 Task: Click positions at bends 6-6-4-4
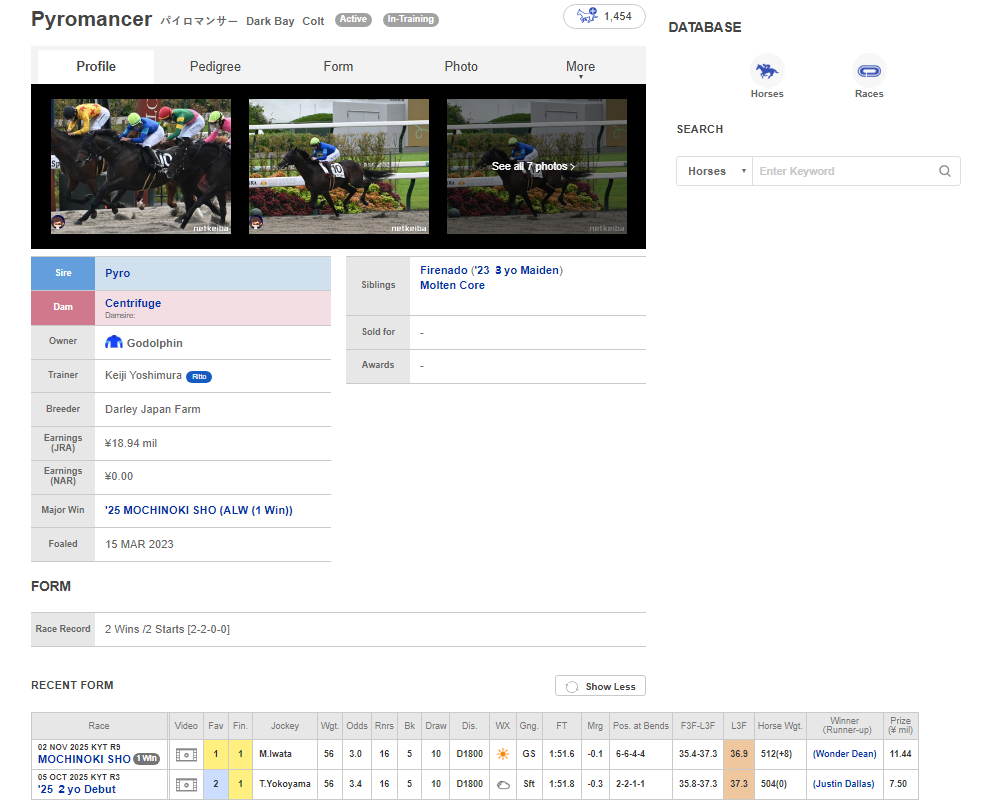click(x=630, y=754)
